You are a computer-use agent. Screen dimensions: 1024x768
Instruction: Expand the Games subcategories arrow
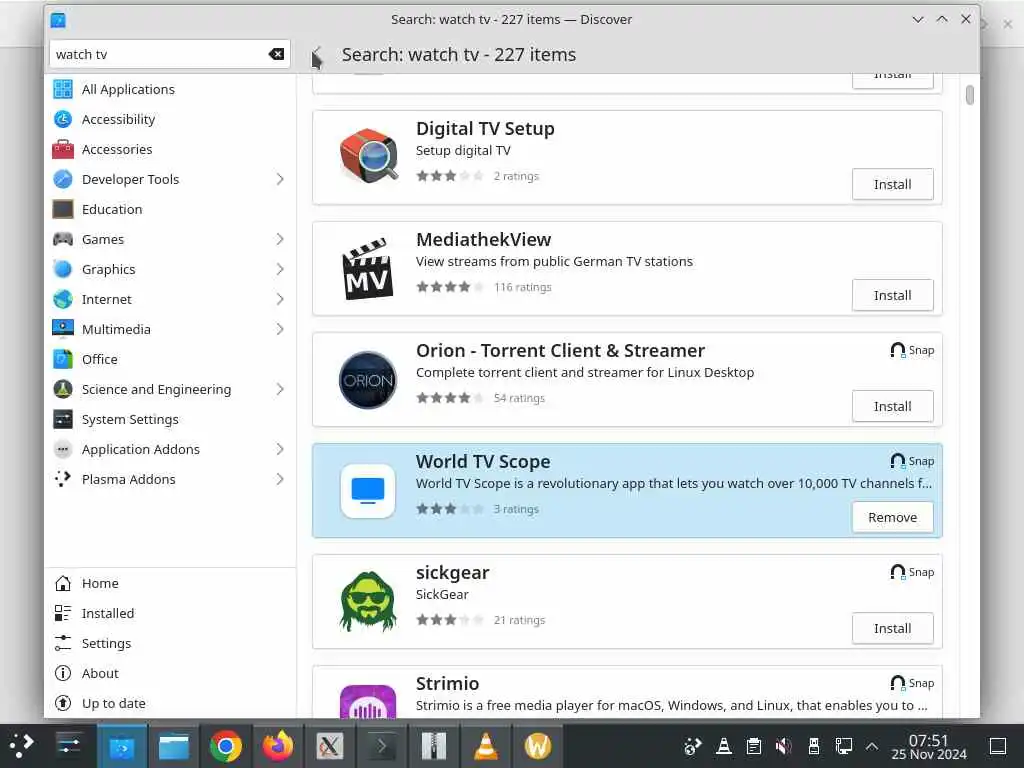tap(280, 239)
